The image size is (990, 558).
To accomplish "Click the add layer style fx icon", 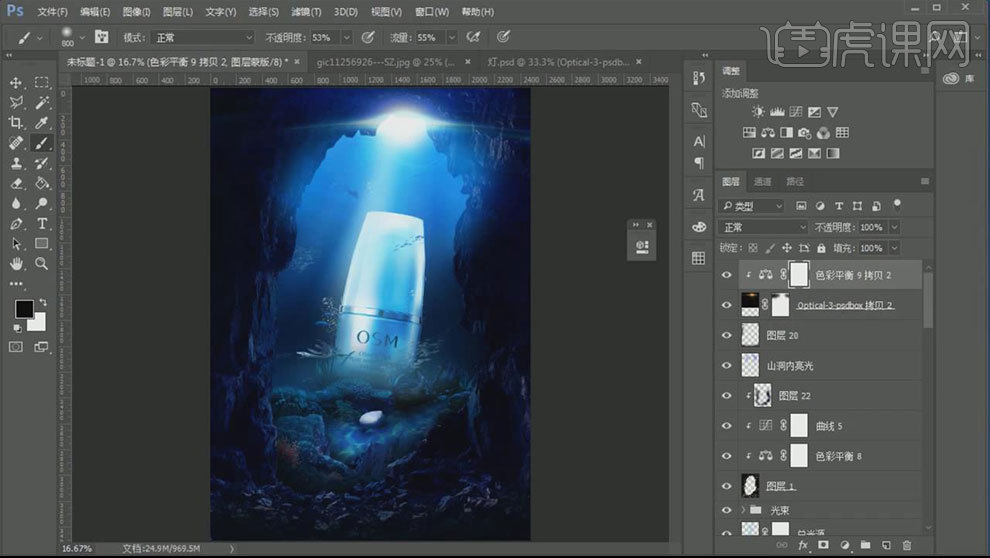I will (x=802, y=545).
